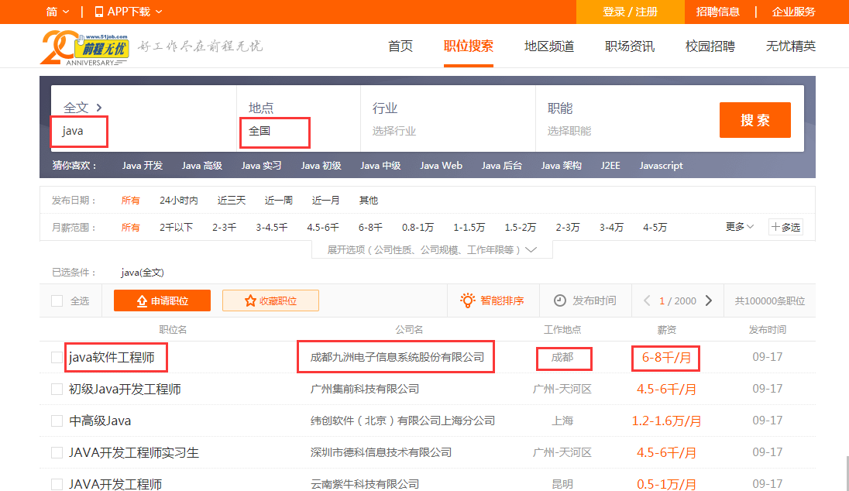849x491 pixels.
Task: Select 所有 in 月薪范围 row
Action: [130, 227]
